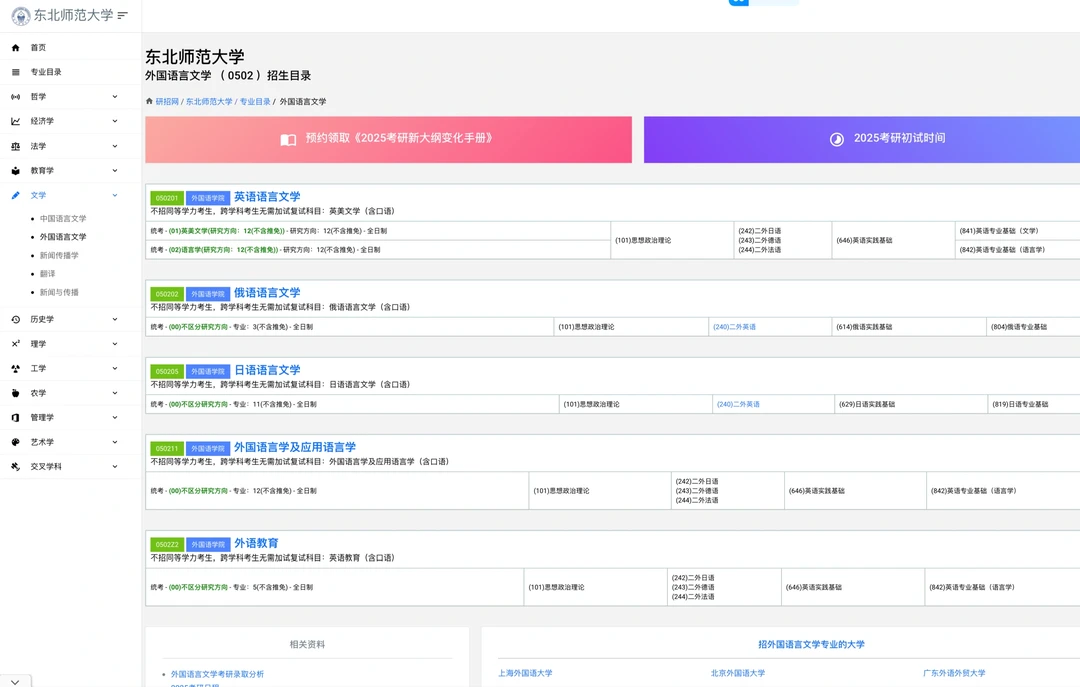Click the book icon on pink banner

coord(288,139)
